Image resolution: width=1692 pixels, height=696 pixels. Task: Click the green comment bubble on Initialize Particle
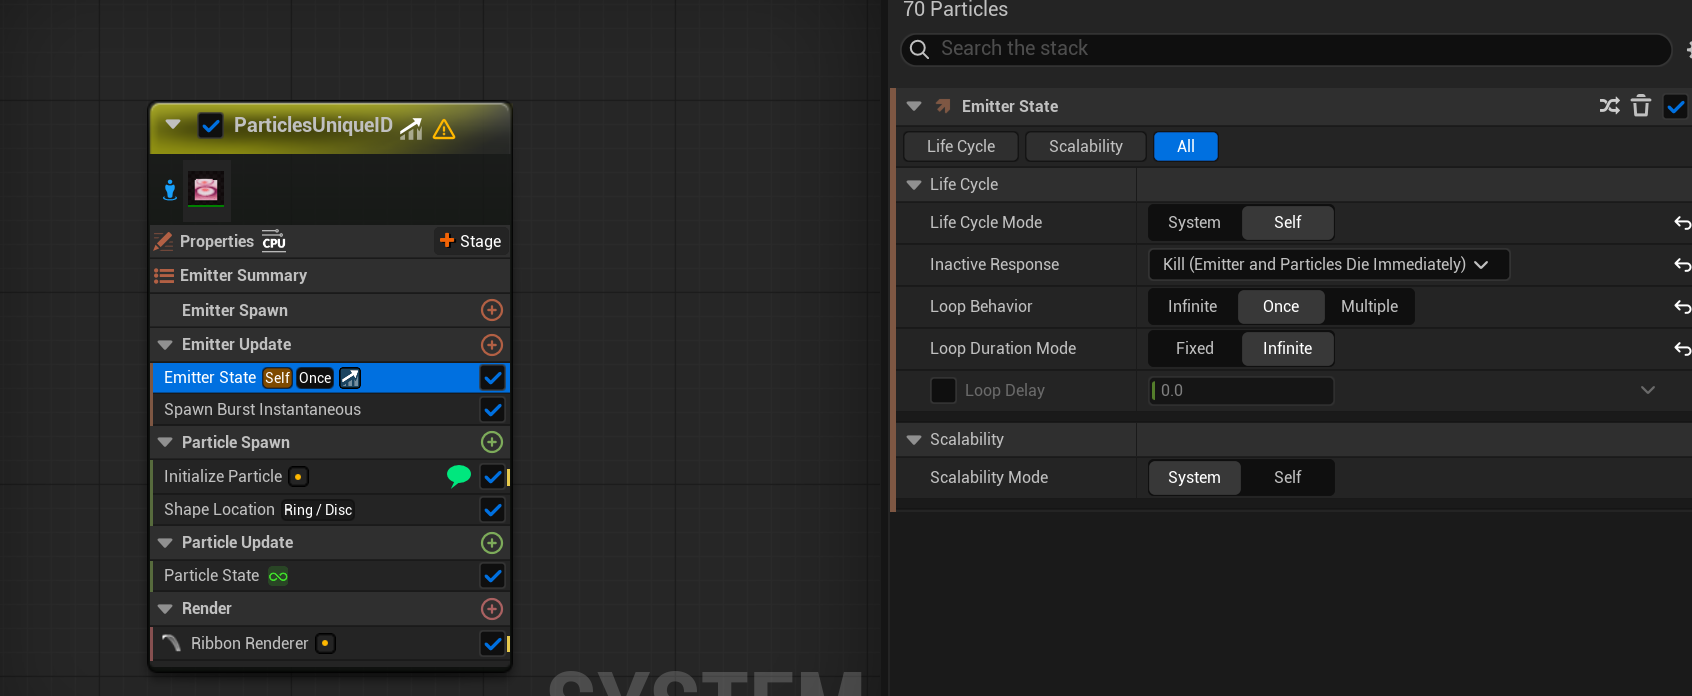coord(458,476)
